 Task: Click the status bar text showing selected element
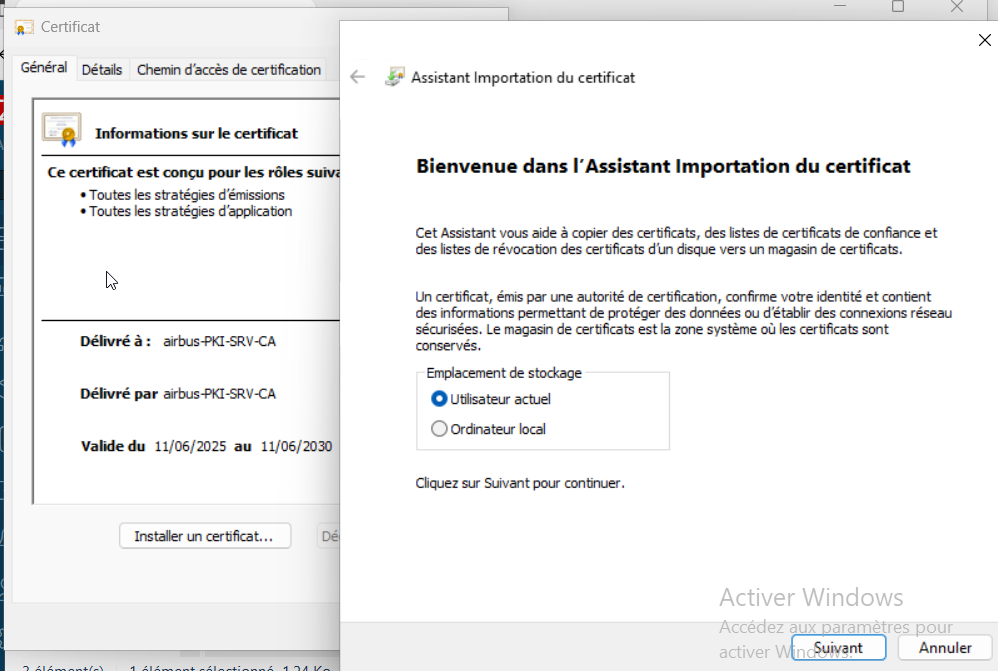(230, 667)
